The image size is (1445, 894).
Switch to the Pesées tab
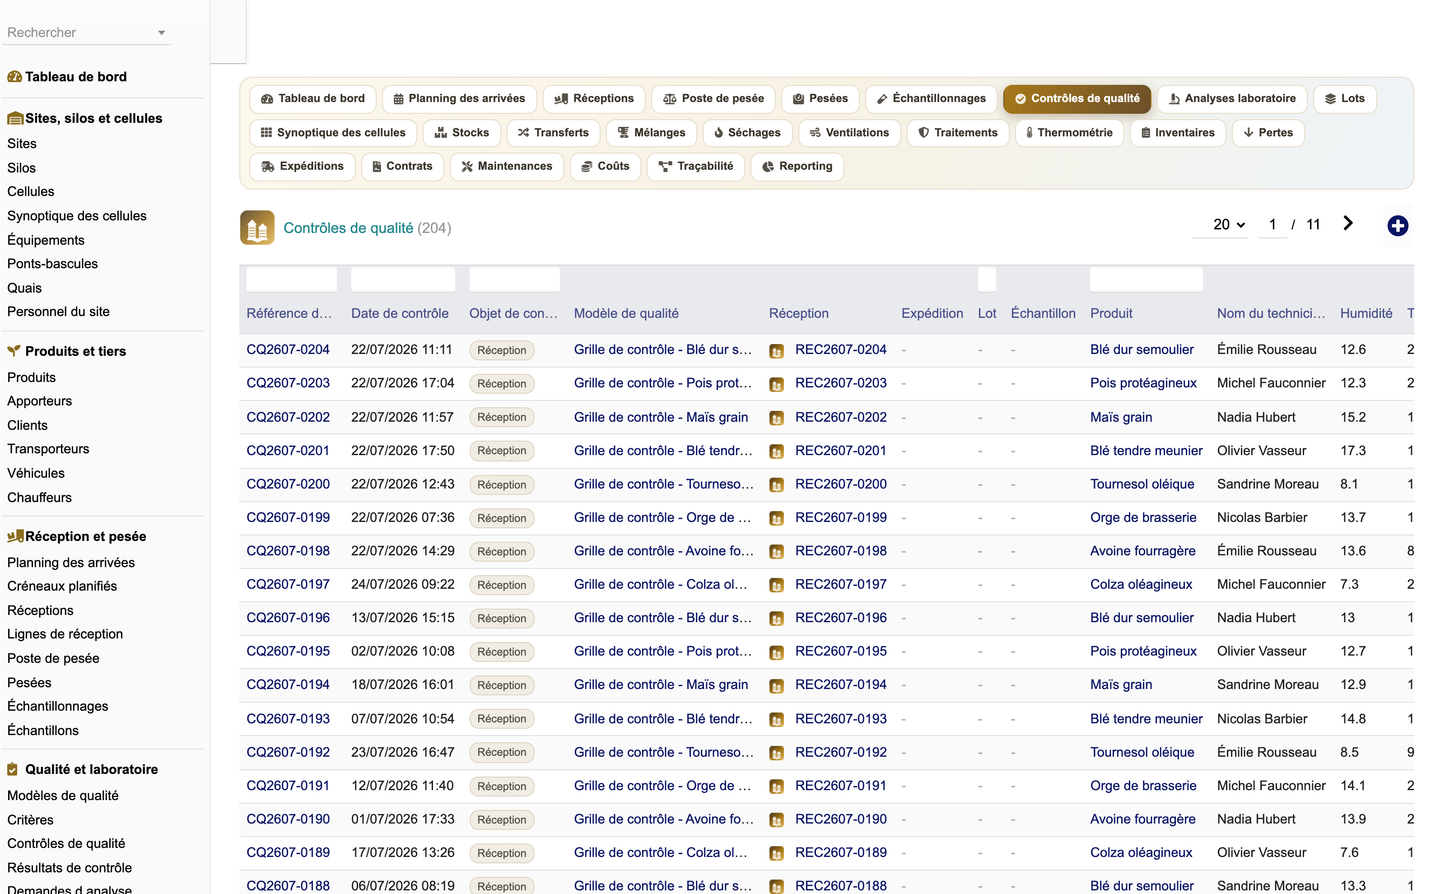pyautogui.click(x=820, y=99)
